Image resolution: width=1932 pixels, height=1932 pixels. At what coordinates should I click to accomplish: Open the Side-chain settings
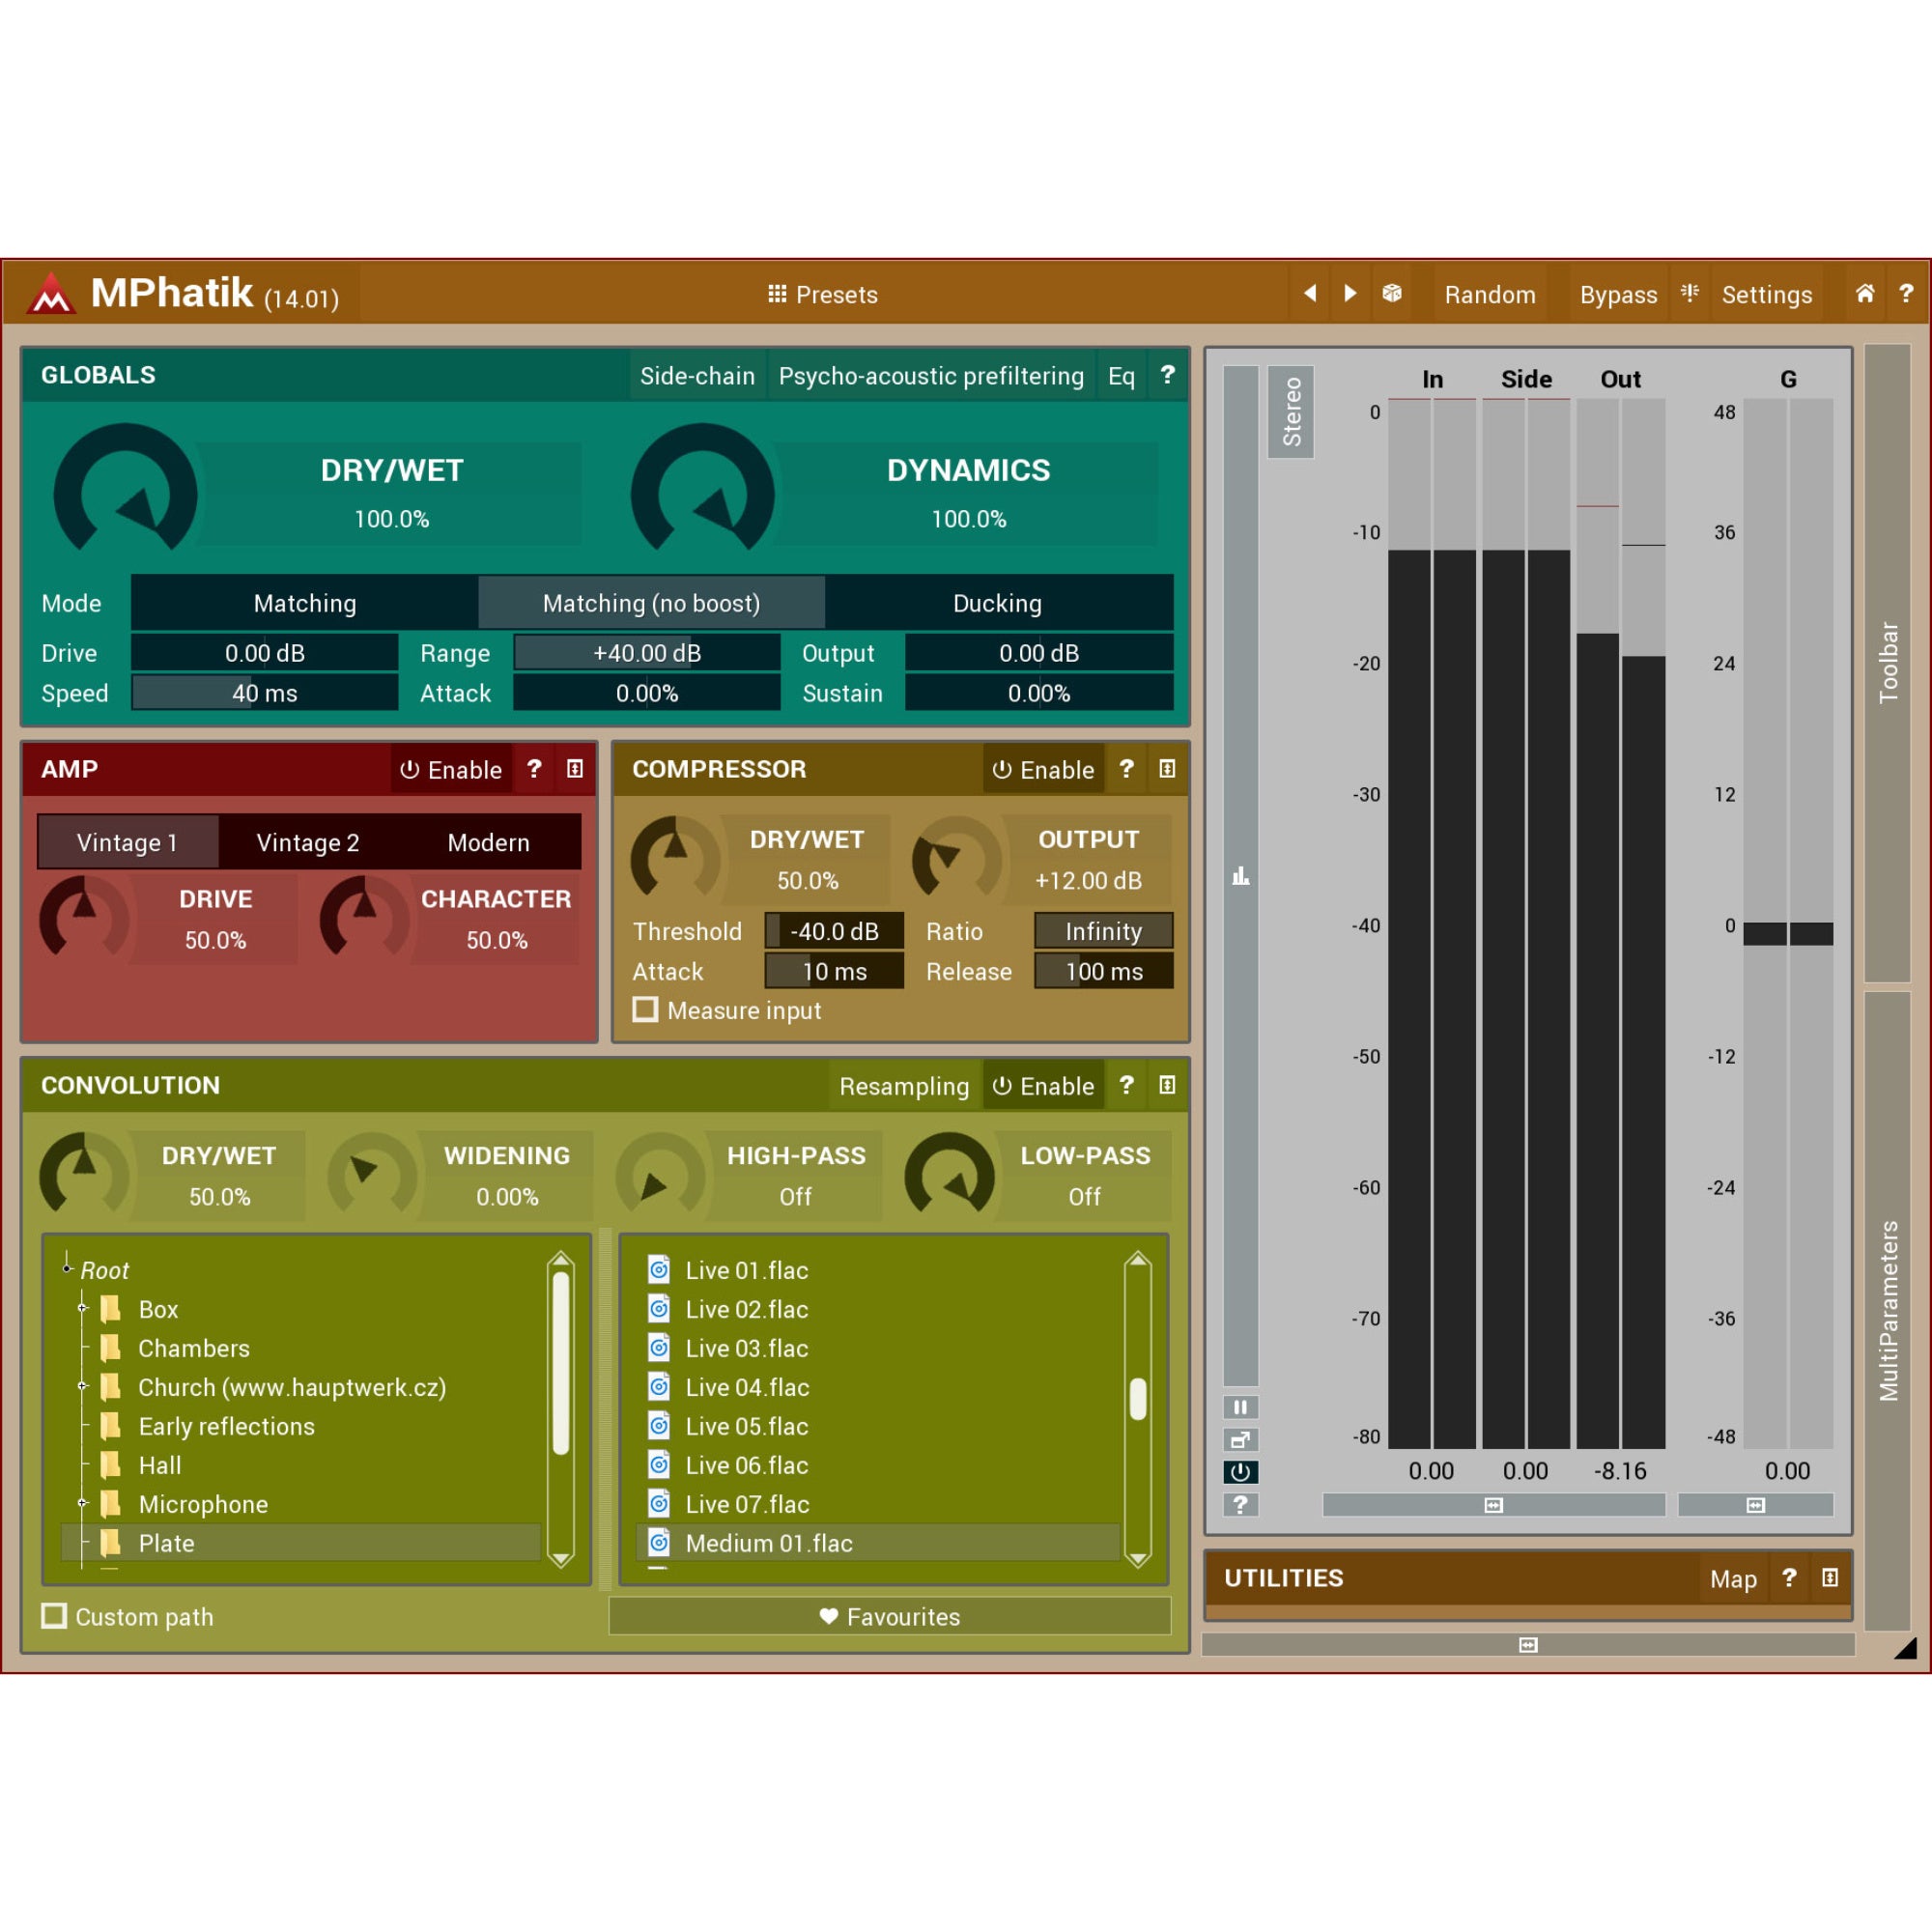click(x=697, y=376)
